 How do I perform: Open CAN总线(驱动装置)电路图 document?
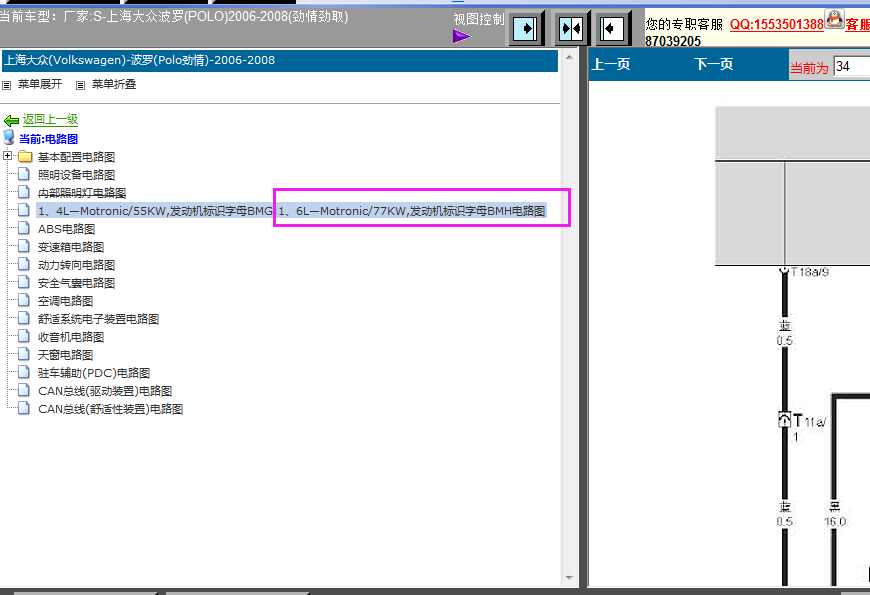[x=105, y=391]
